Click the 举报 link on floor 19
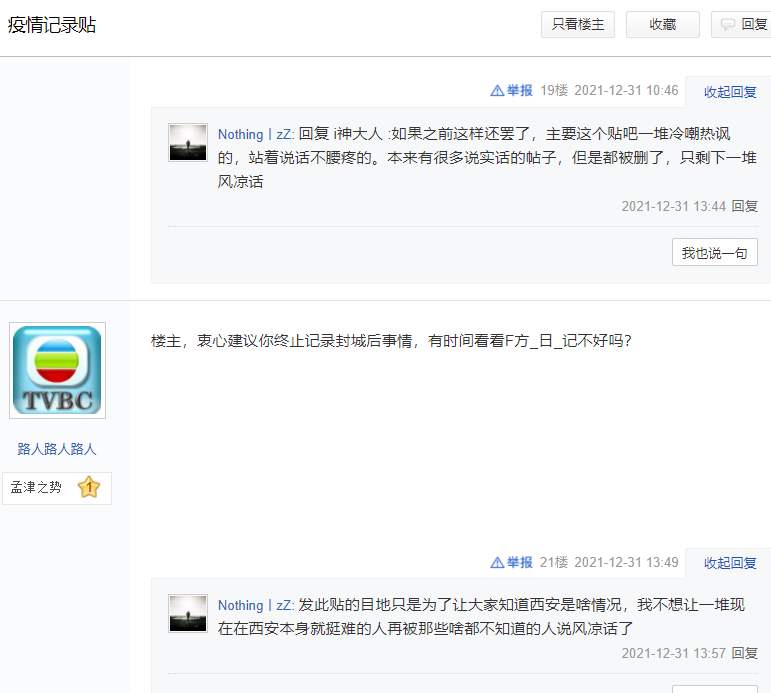The image size is (771, 693). [519, 91]
